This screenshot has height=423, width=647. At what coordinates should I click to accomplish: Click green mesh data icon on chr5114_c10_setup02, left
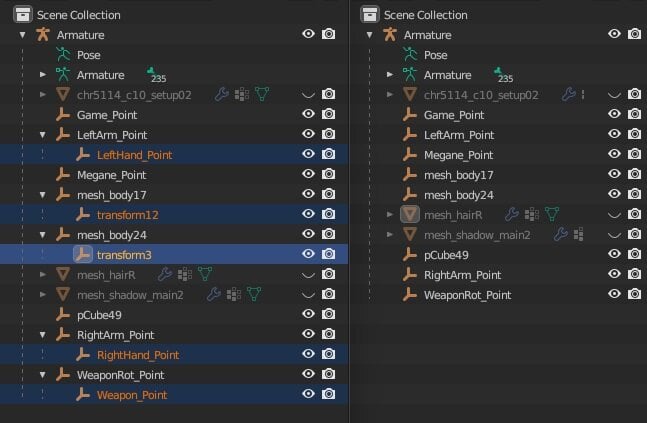(262, 95)
